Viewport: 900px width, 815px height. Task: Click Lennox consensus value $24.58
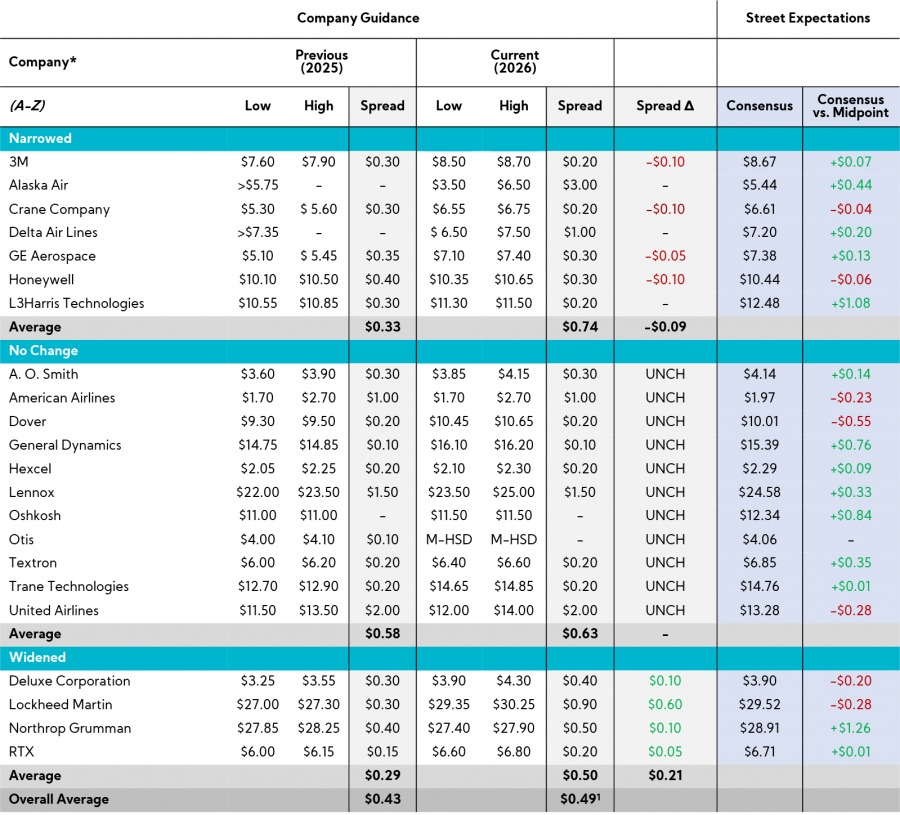[x=759, y=492]
